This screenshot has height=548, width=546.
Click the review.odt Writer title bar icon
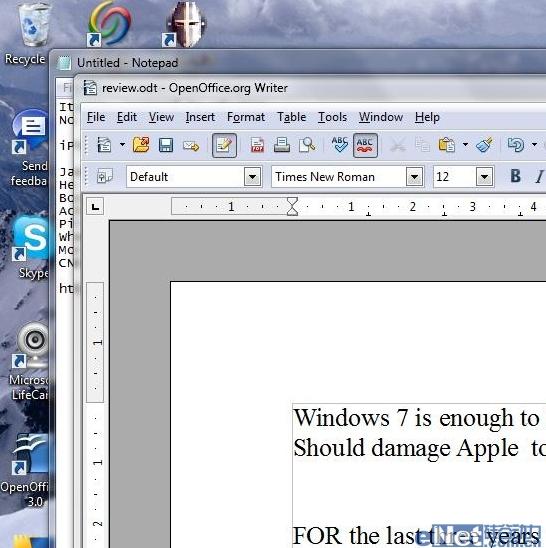click(90, 88)
